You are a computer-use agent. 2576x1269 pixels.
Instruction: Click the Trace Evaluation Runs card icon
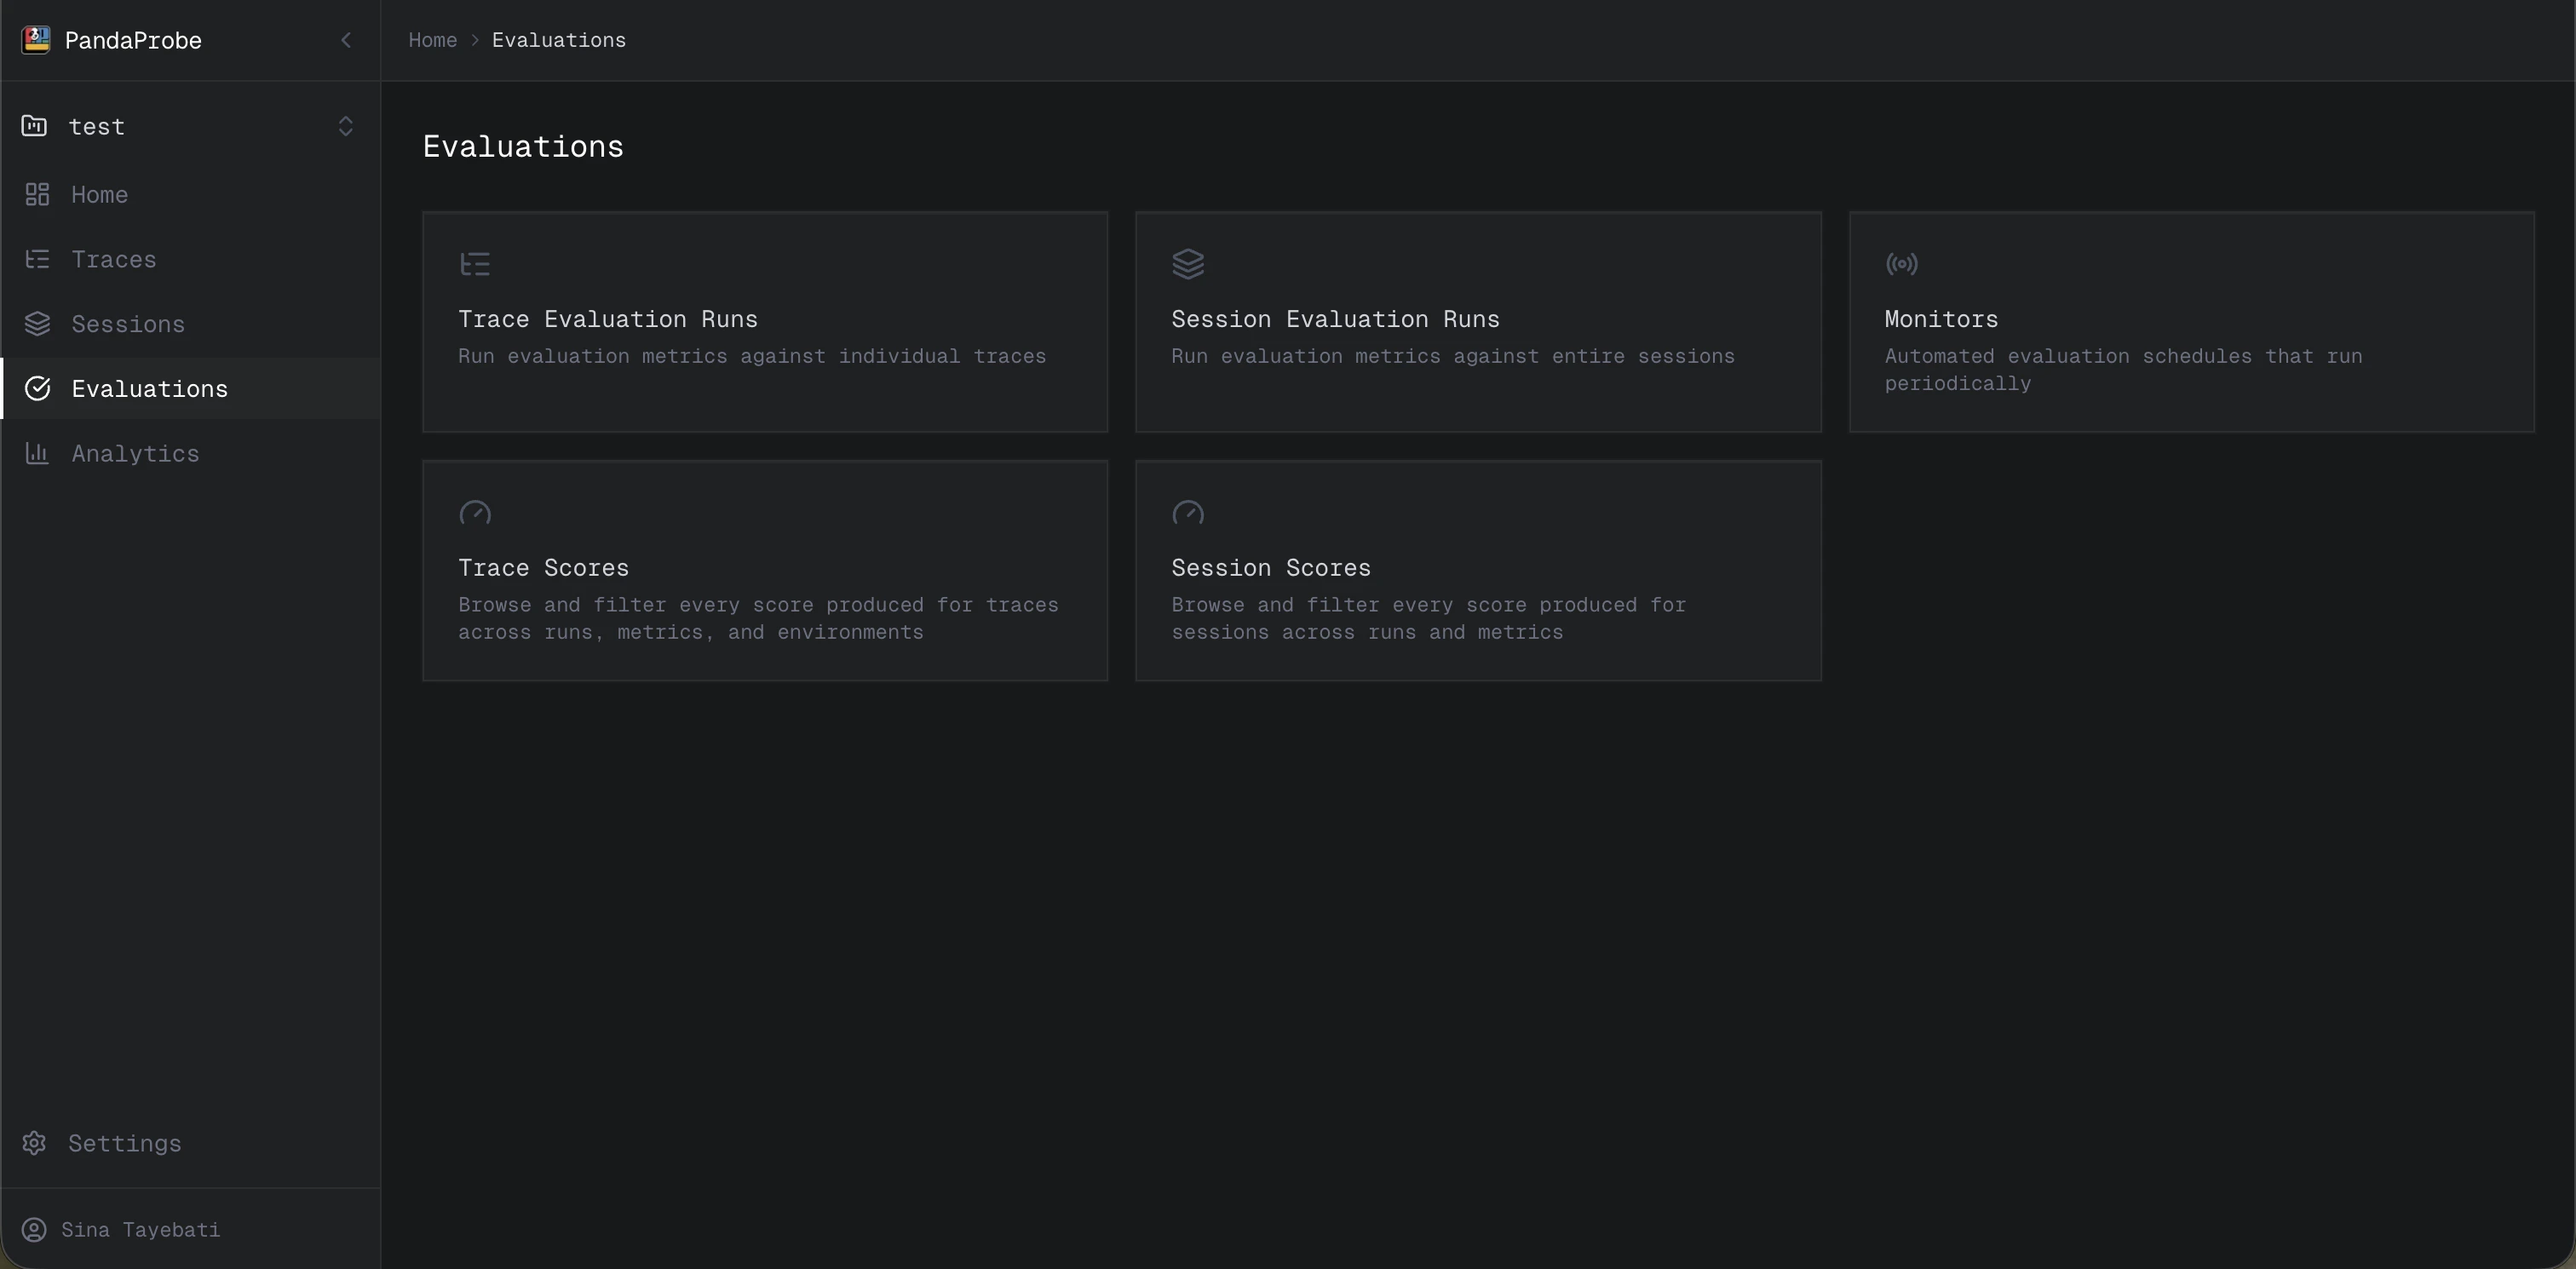475,264
